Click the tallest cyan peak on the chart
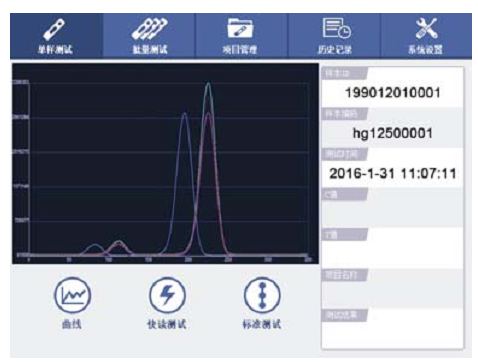 point(208,83)
